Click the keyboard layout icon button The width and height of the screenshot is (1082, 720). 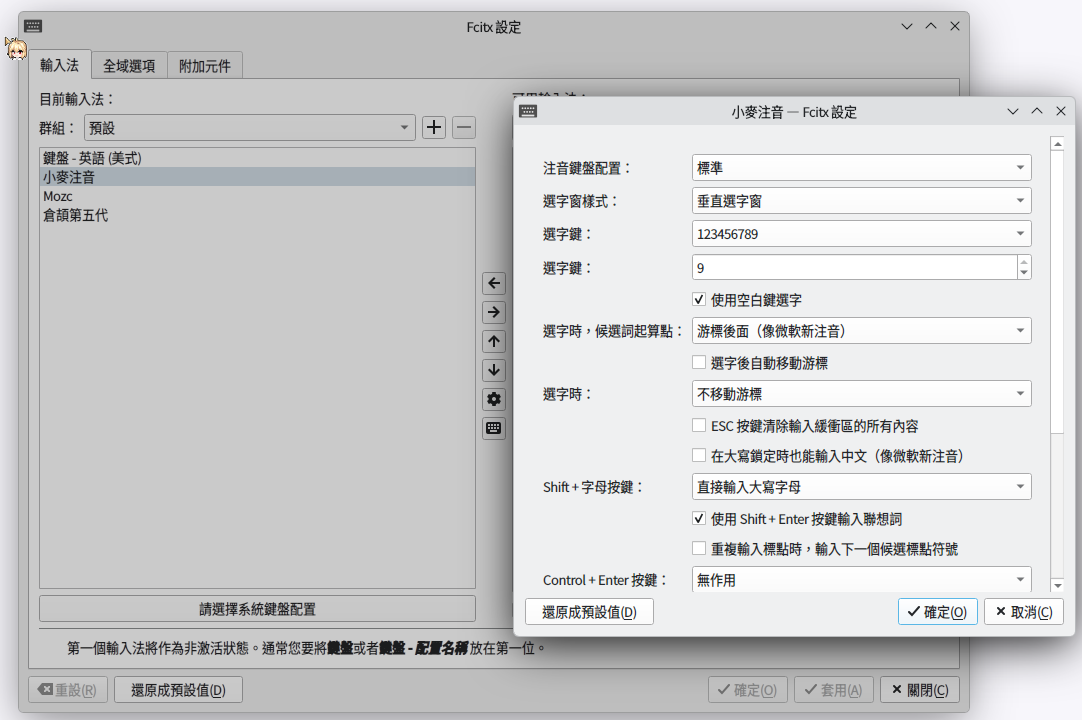(x=494, y=428)
